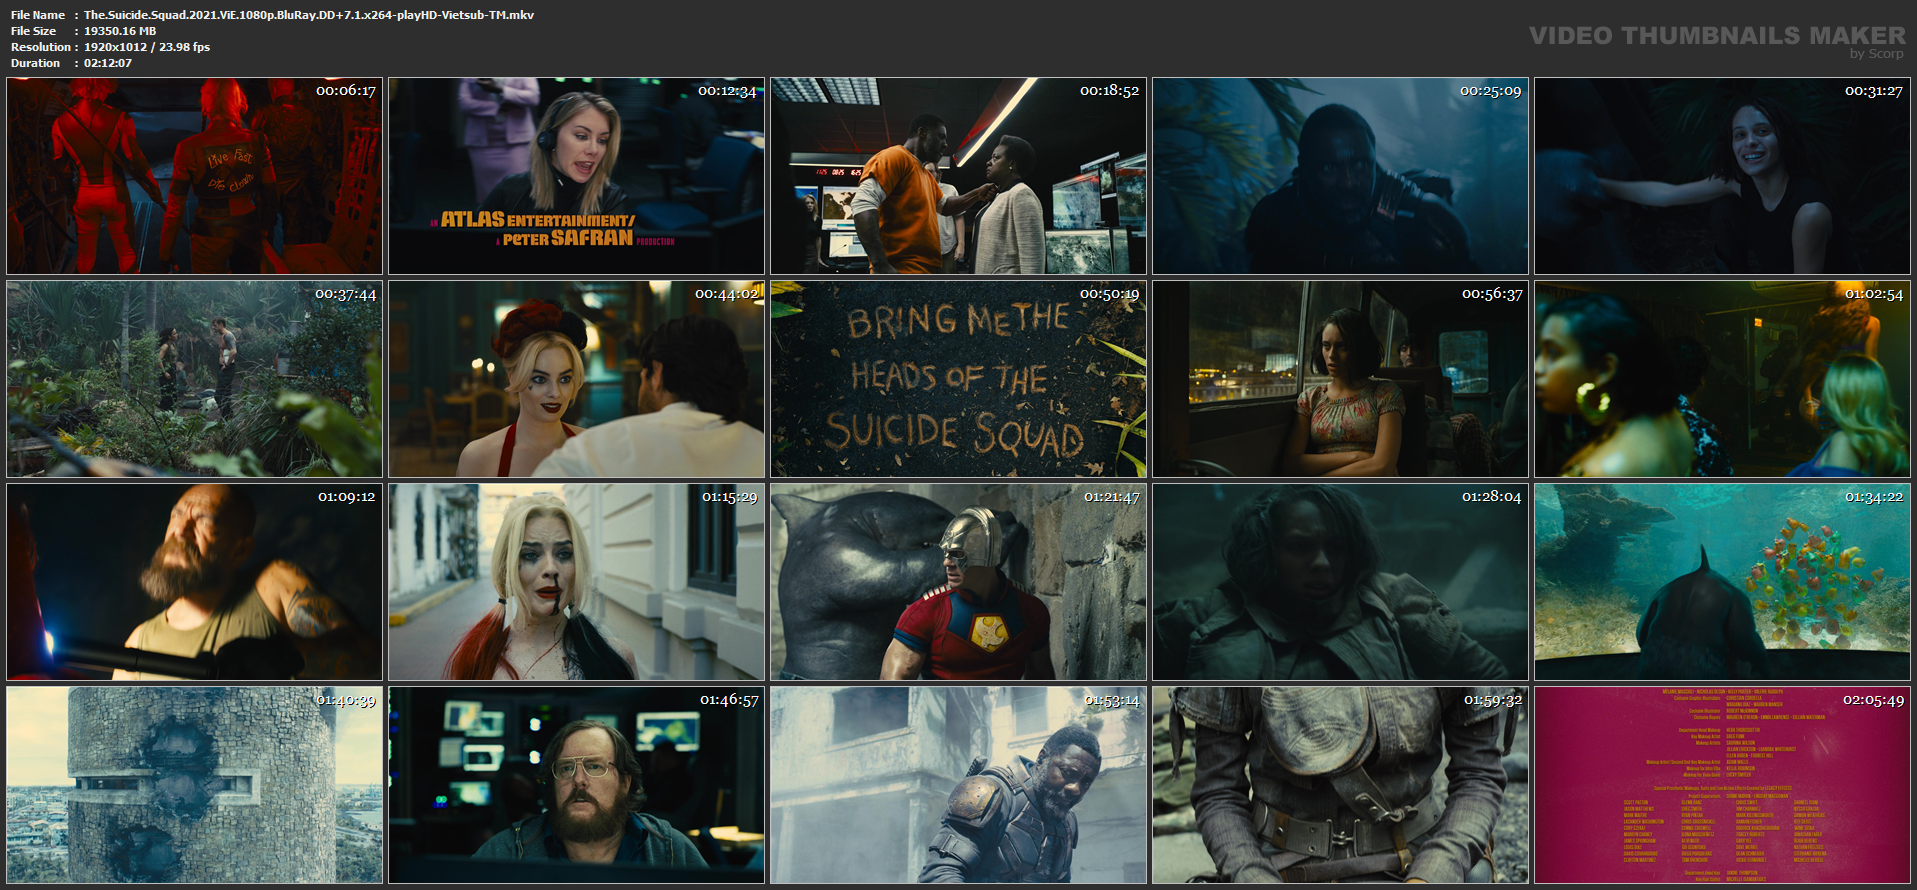Screen dimensions: 1917x890
Task: Click the resolution value 1920x1012 / 23.98 fps
Action: coord(147,47)
